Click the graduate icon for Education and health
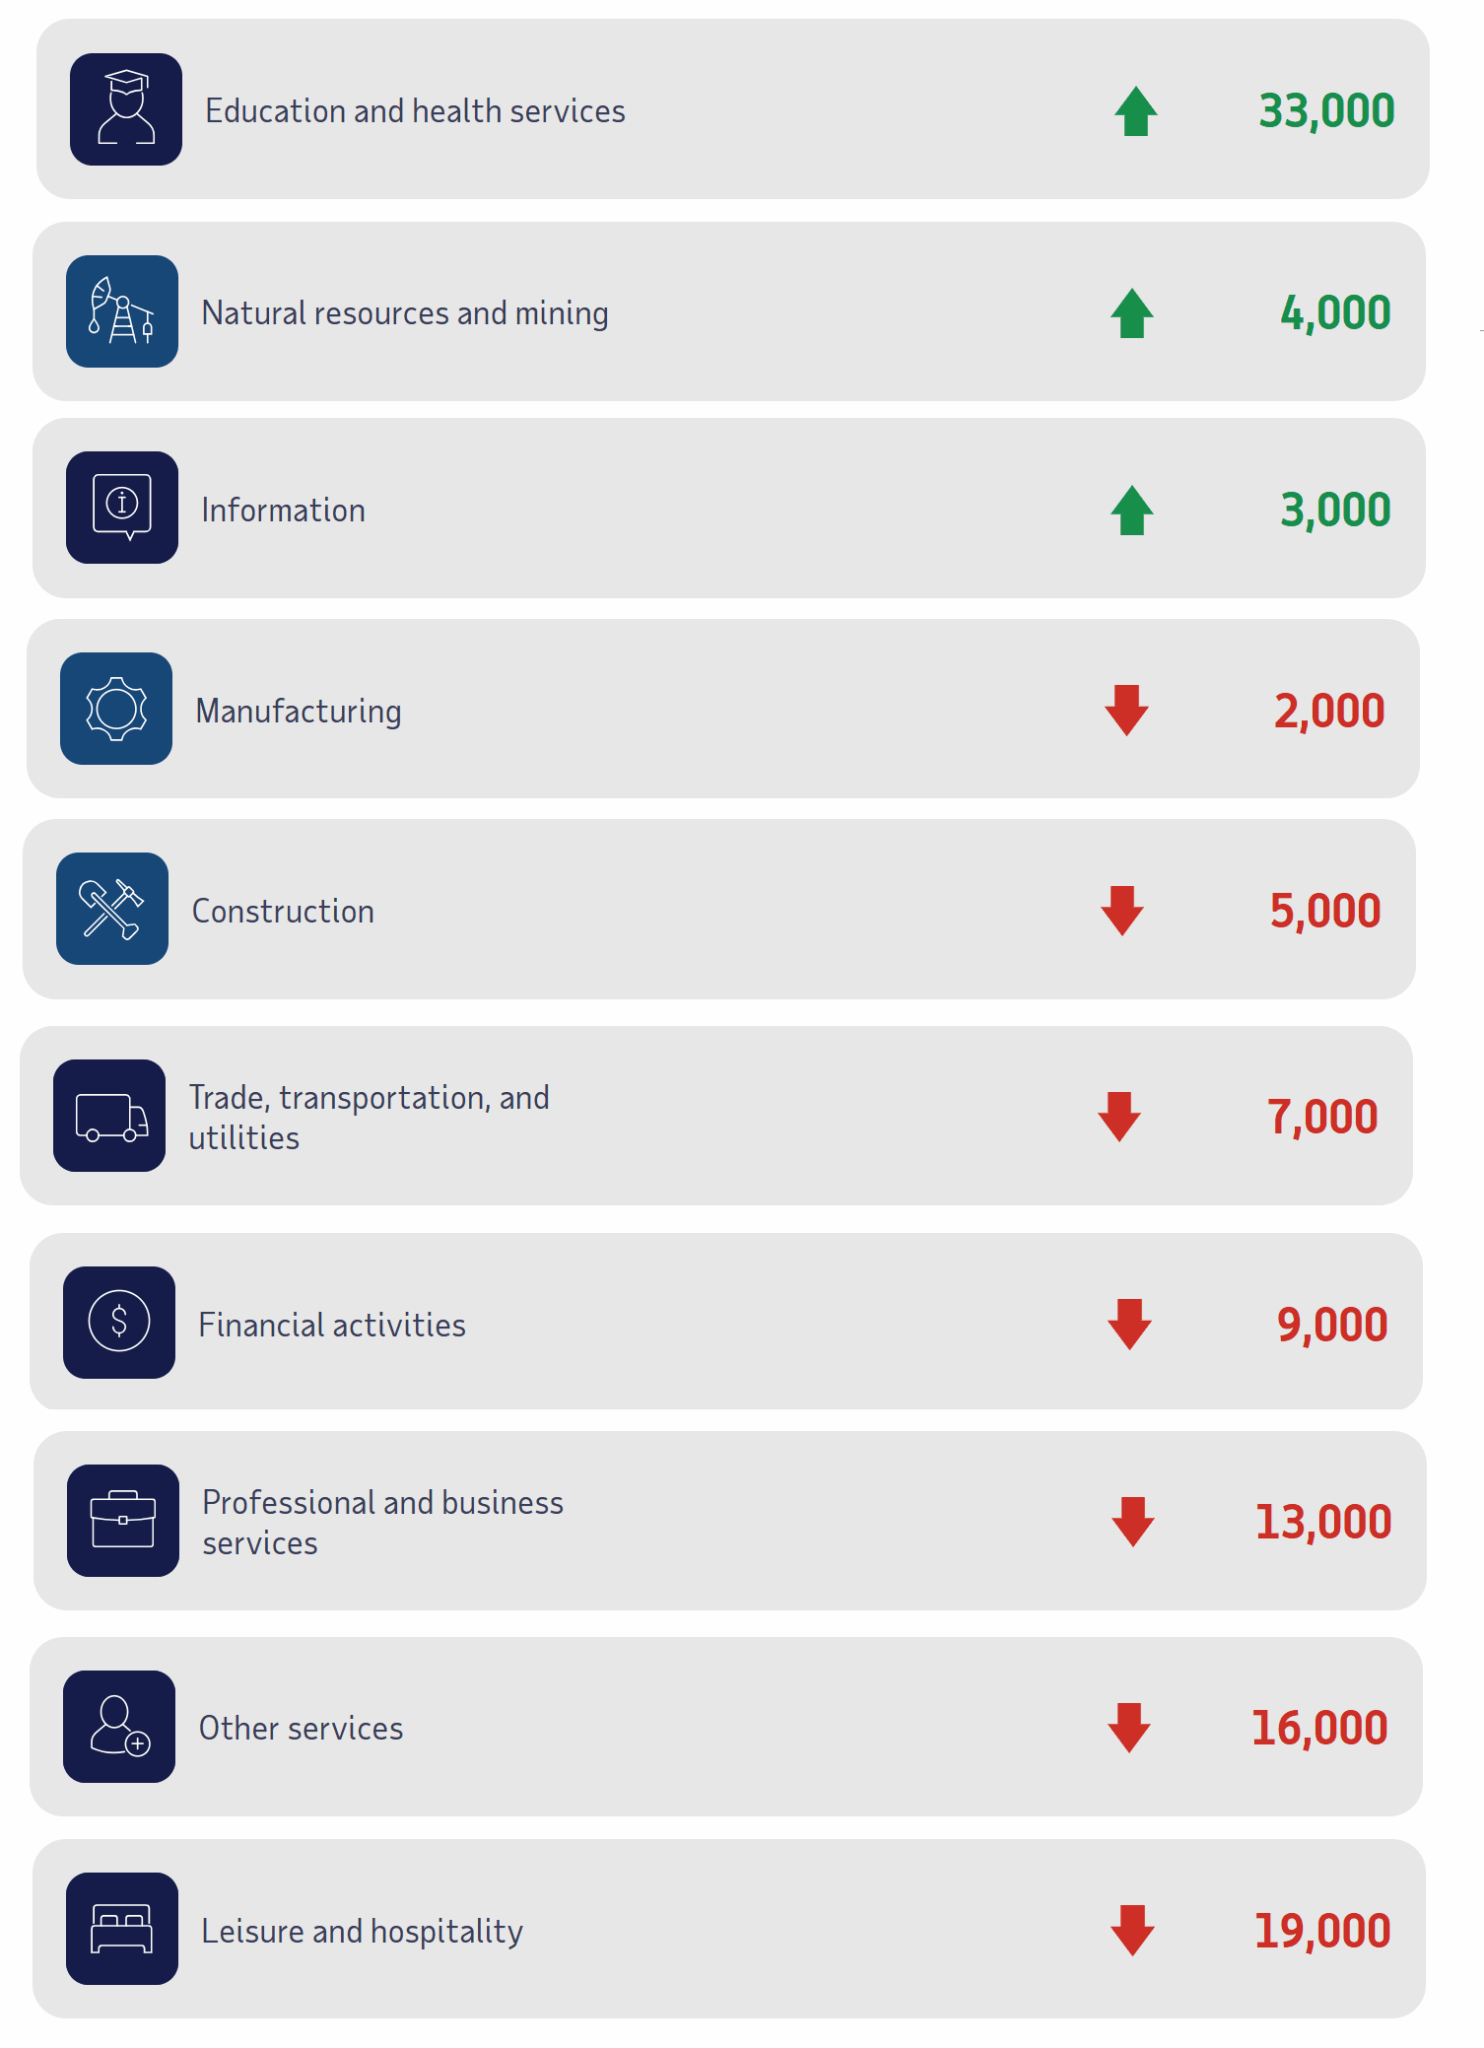Viewport: 1484px width, 2048px height. (x=126, y=109)
